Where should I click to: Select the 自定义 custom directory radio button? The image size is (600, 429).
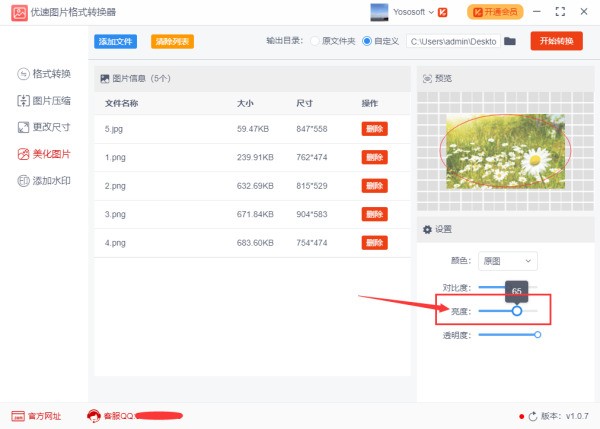[366, 41]
